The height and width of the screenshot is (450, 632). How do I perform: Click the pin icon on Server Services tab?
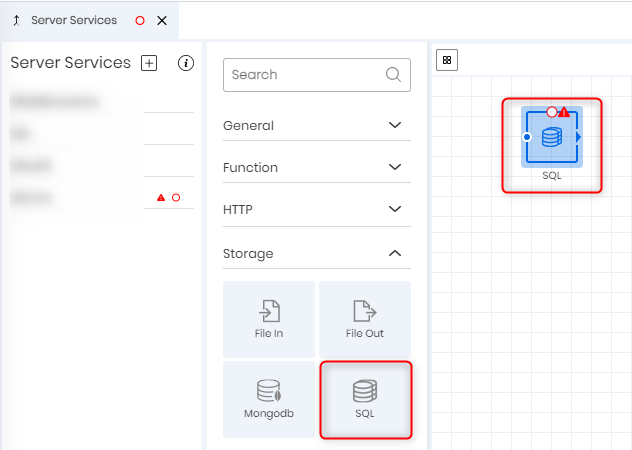17,20
